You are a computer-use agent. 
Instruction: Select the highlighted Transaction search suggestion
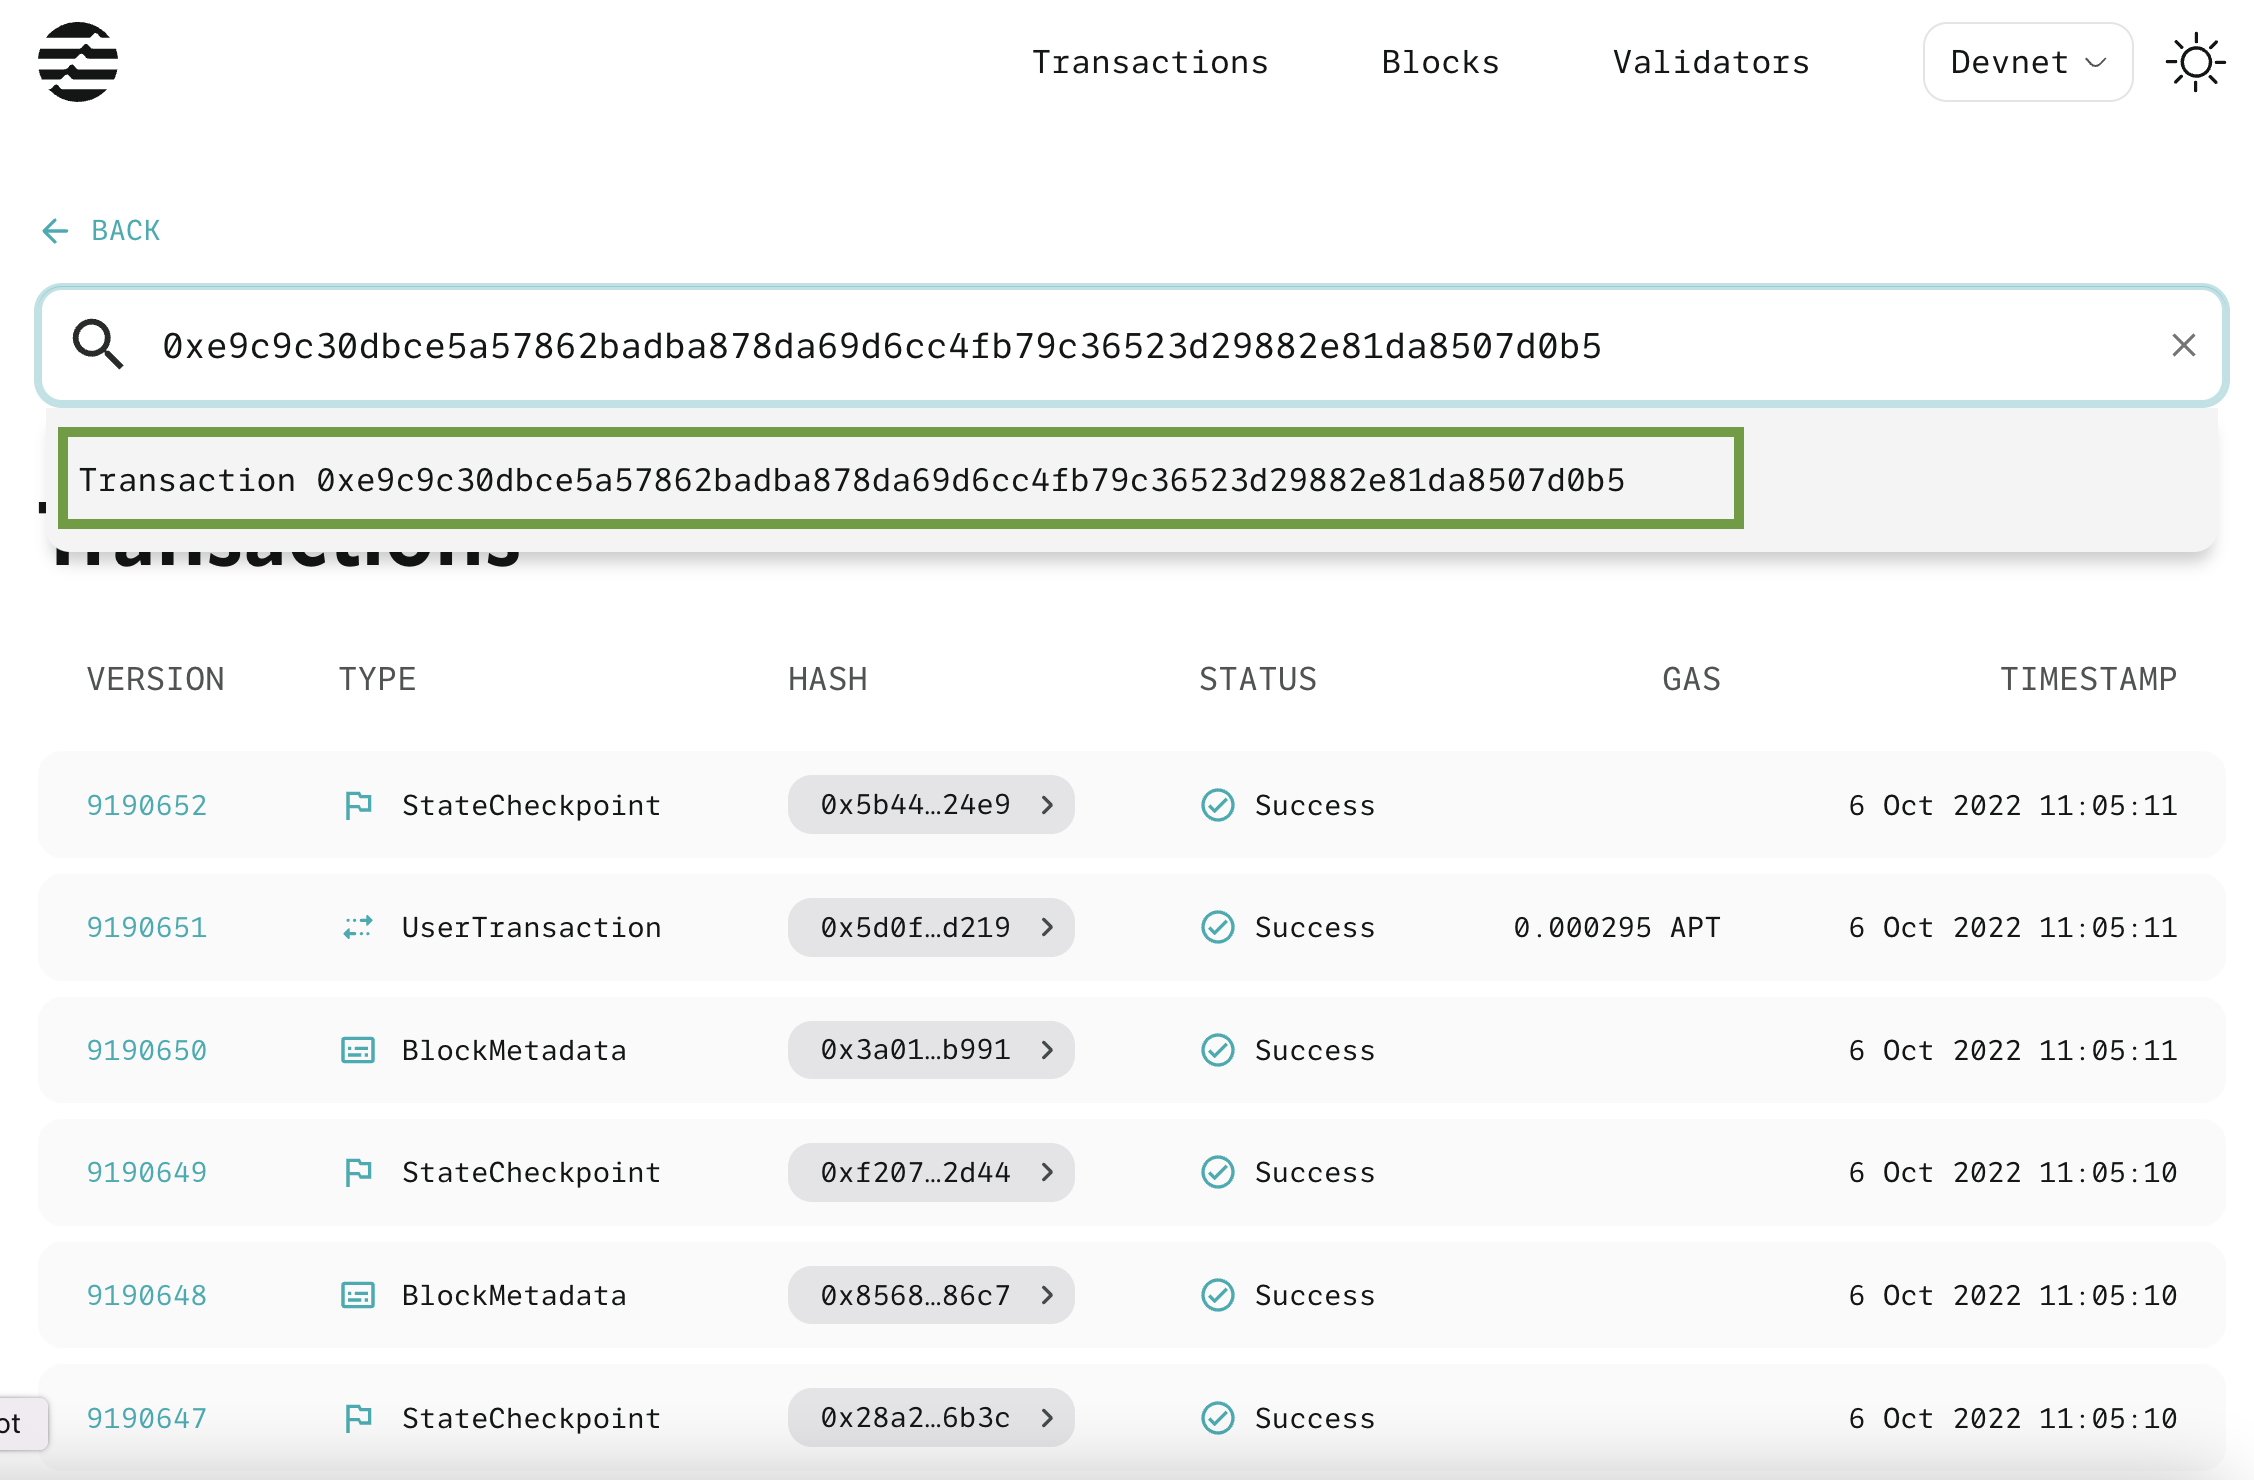[x=900, y=480]
